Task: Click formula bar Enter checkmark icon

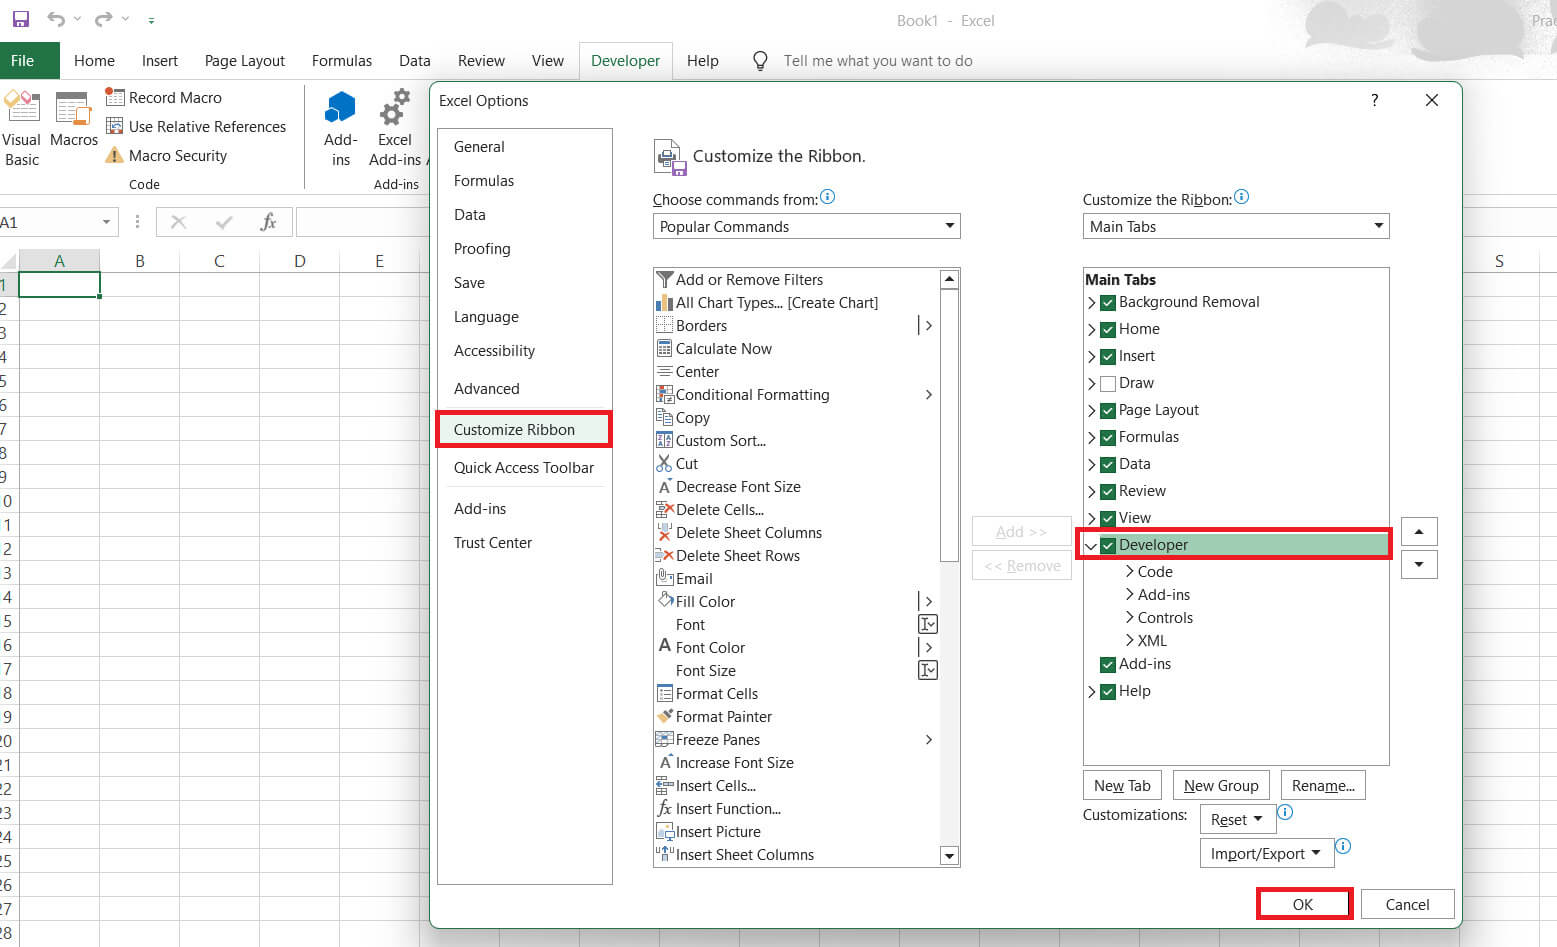Action: pos(224,222)
